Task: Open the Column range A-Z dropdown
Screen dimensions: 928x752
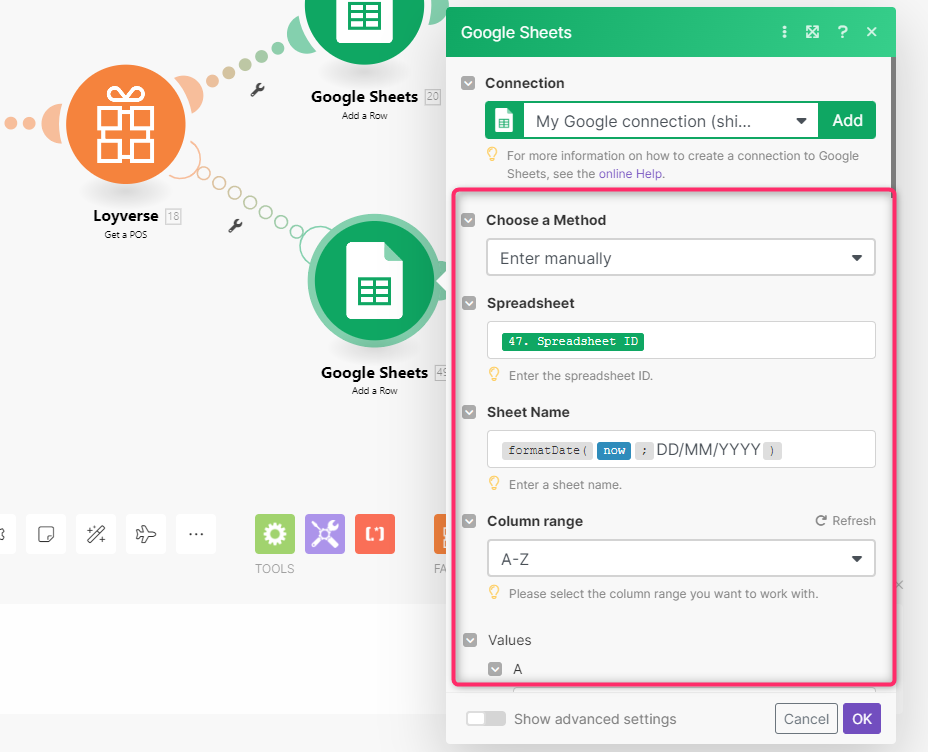Action: [x=680, y=559]
